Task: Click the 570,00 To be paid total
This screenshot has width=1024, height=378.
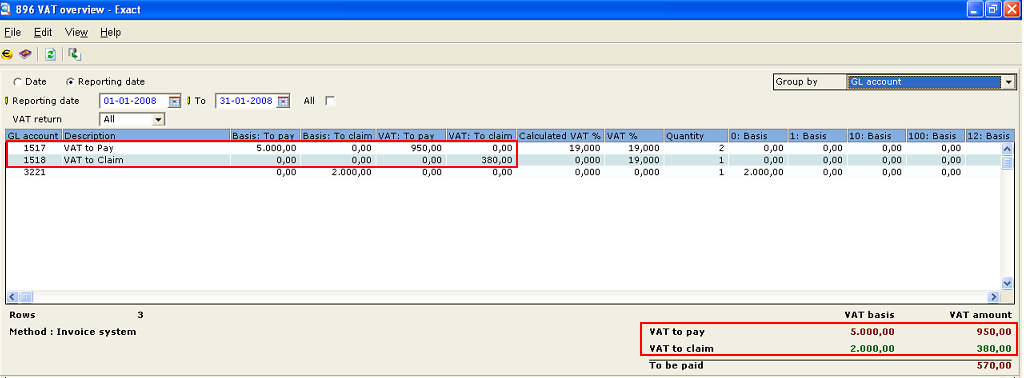Action: click(x=995, y=366)
